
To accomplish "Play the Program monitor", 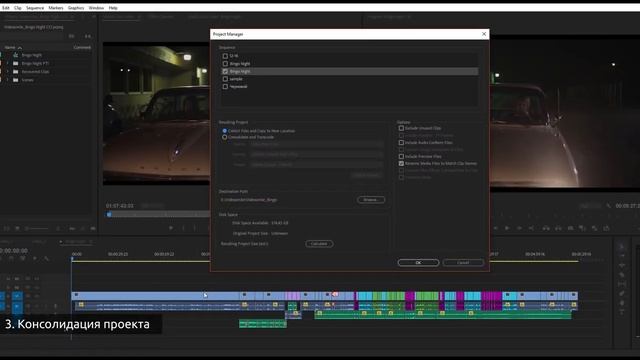I will pos(507,228).
